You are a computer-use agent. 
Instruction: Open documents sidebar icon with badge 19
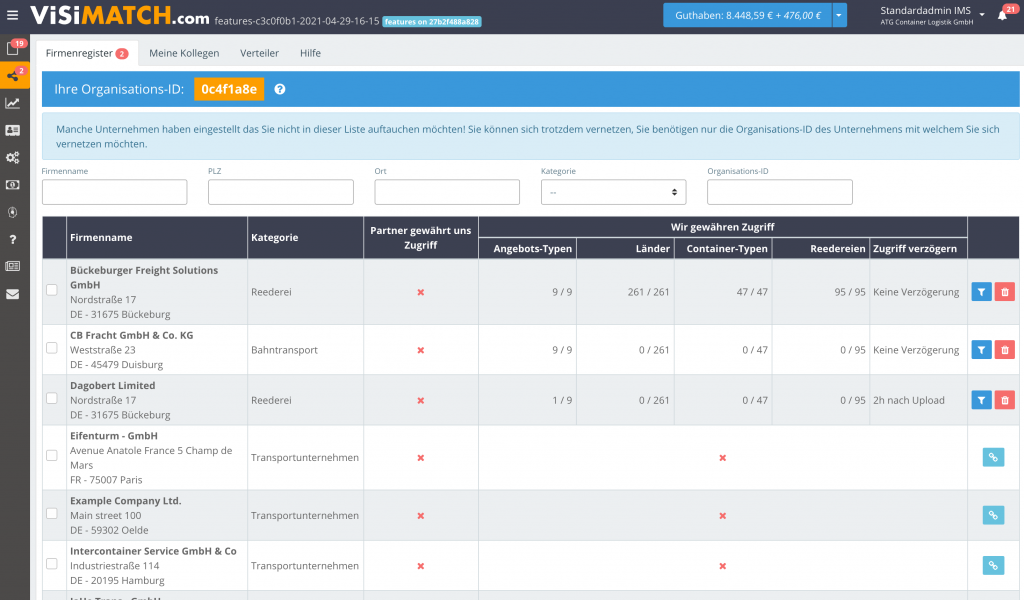12,48
